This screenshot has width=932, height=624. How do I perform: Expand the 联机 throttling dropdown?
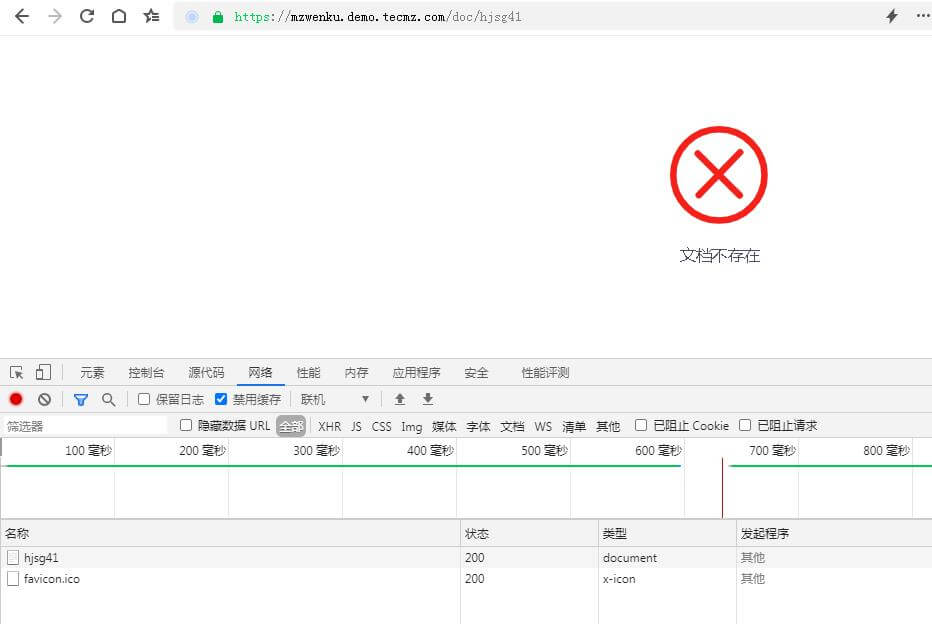point(335,399)
